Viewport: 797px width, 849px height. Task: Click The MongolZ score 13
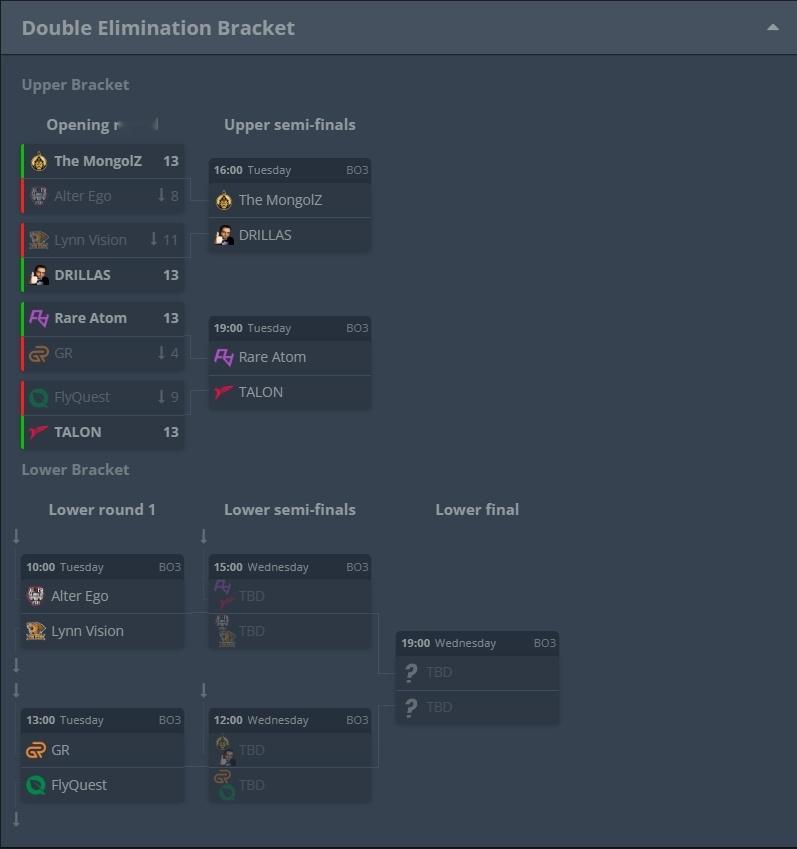(x=171, y=161)
